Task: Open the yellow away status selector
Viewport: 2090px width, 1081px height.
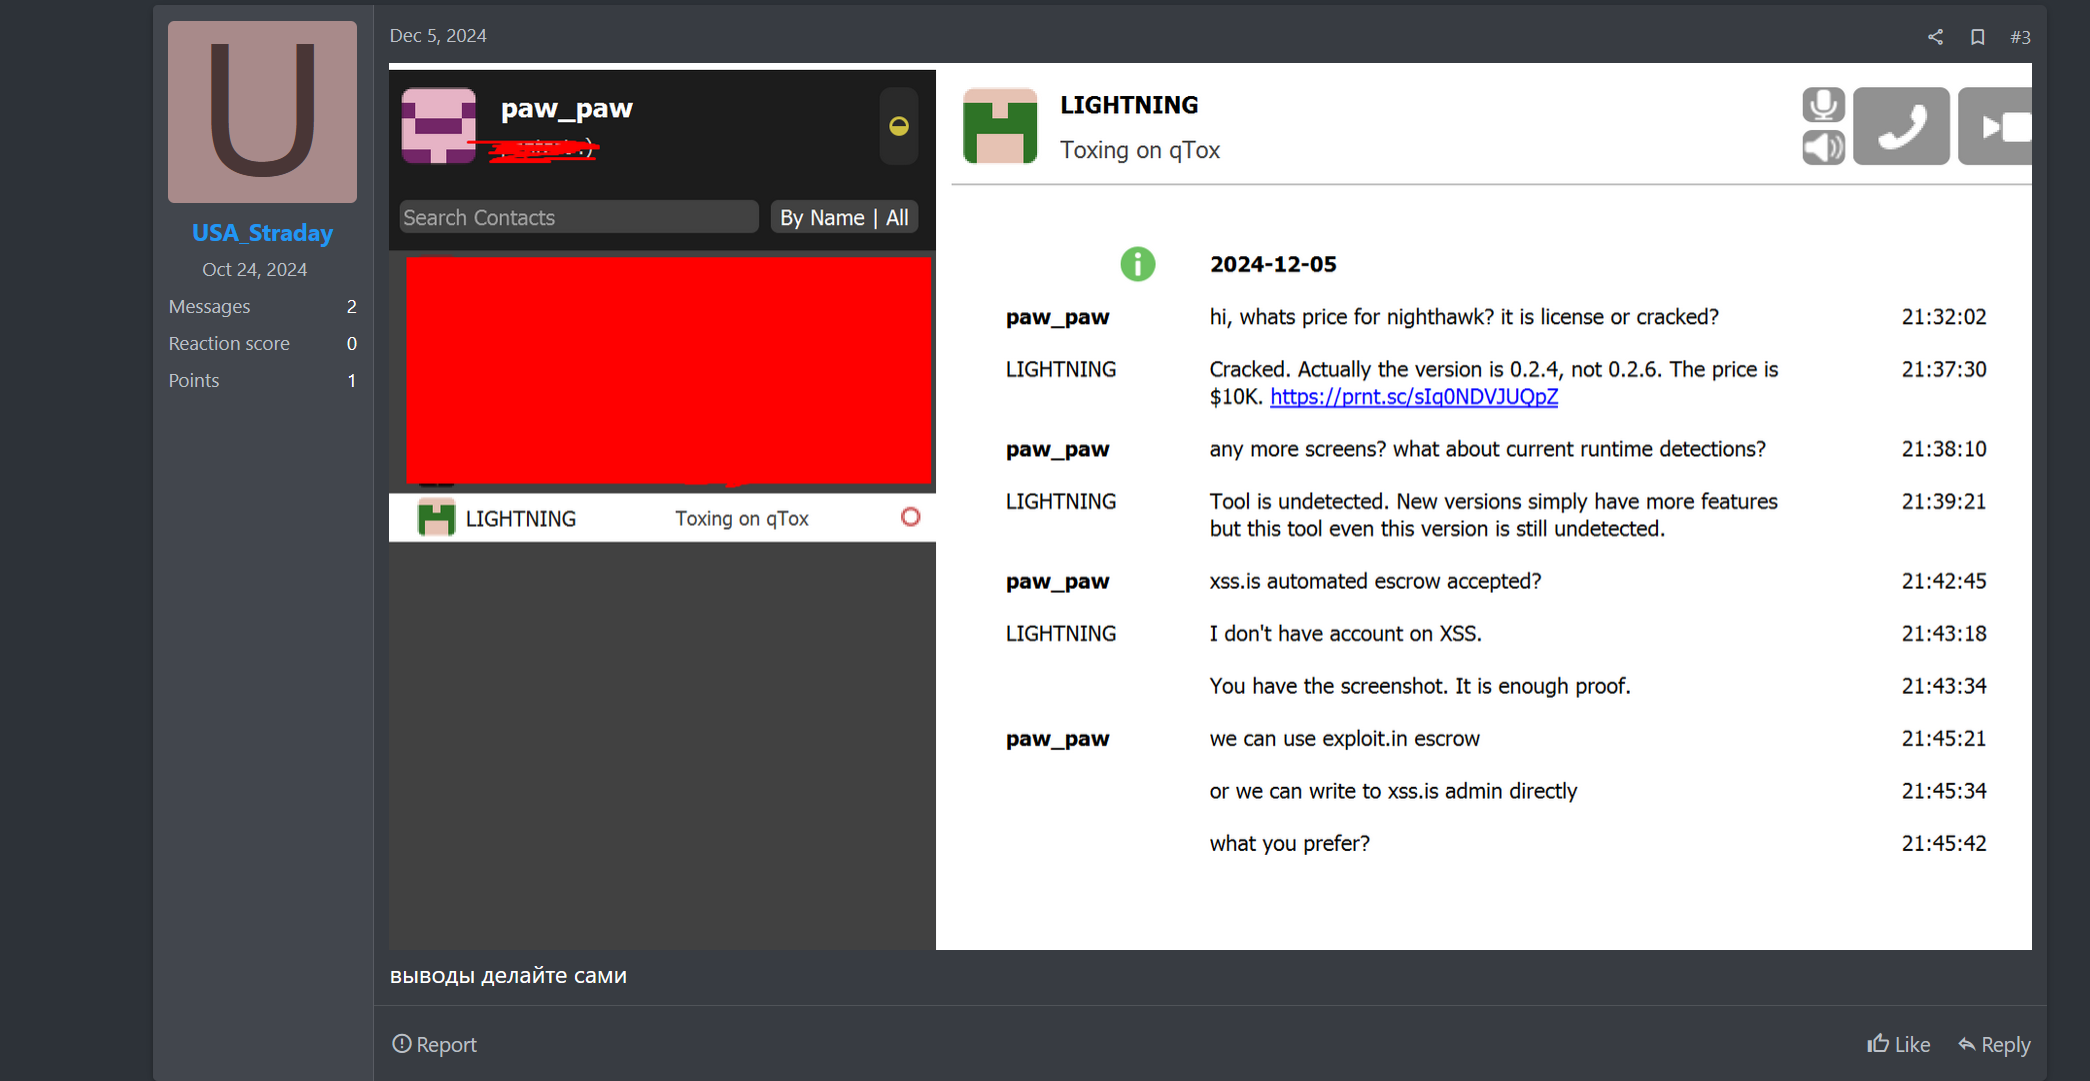Action: coord(898,126)
